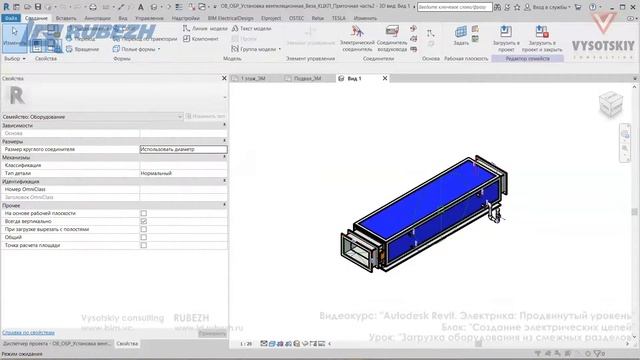Click the 'Справка по свойствам' help link
The width and height of the screenshot is (640, 360).
[28, 333]
